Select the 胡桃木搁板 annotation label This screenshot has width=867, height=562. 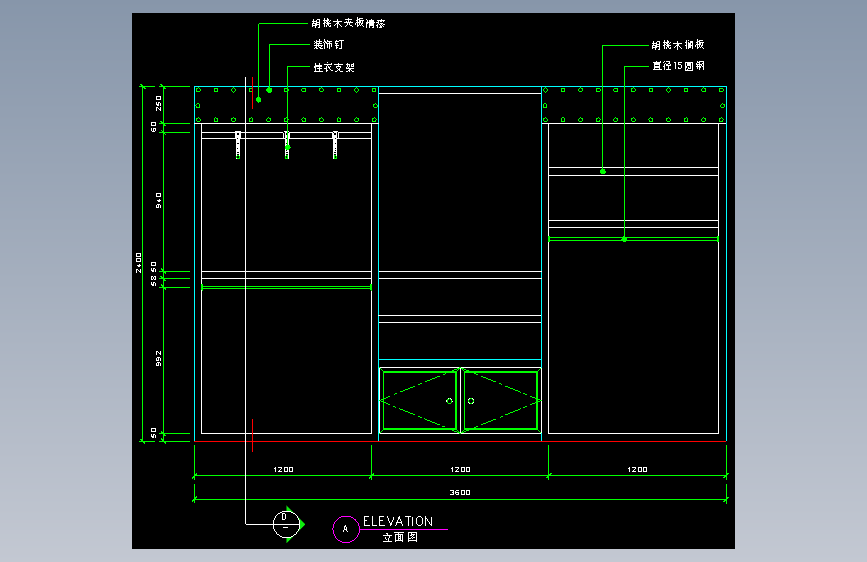click(x=678, y=45)
